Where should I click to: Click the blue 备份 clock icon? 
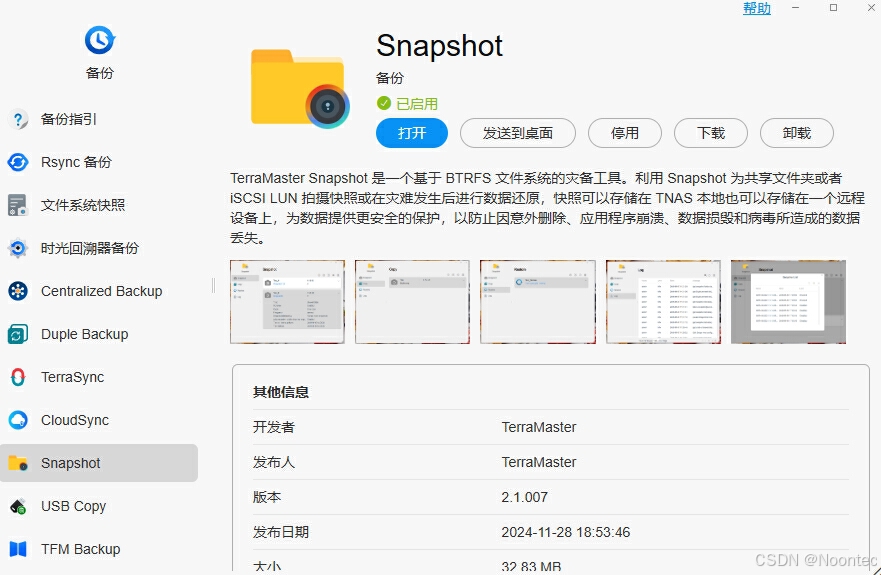99,40
